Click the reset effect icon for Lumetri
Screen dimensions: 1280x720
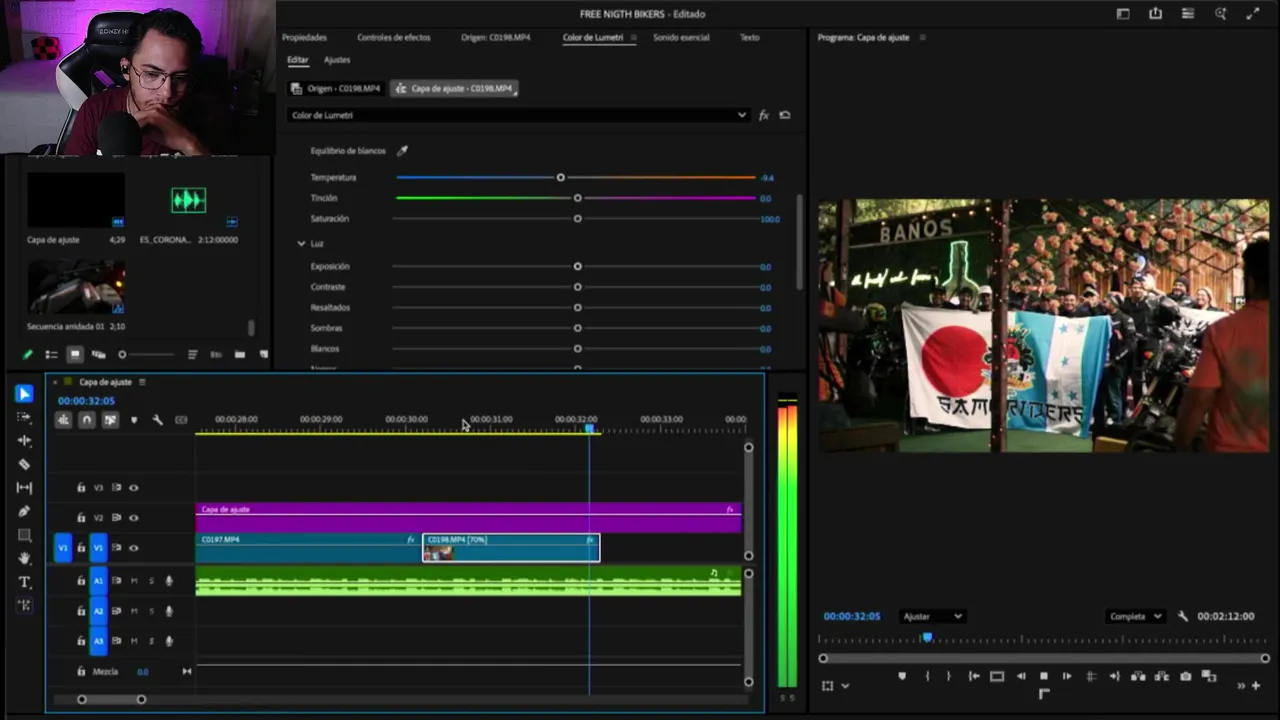click(x=785, y=115)
